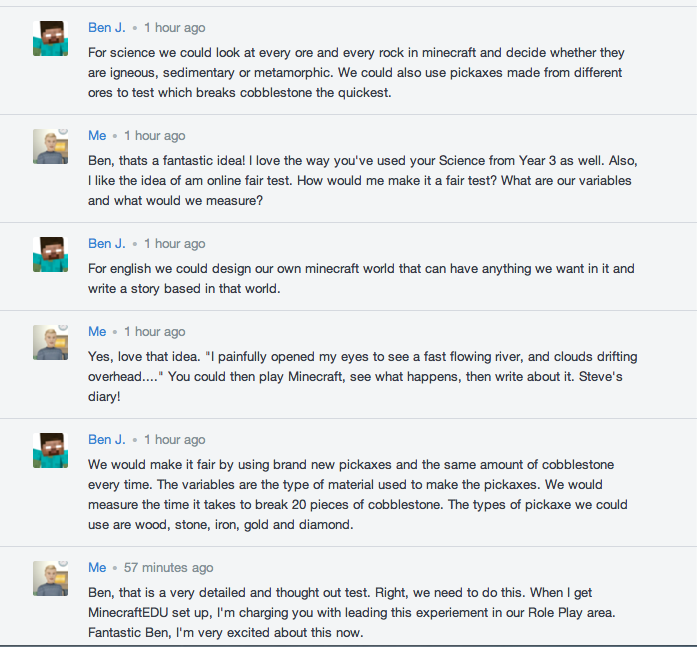
Task: Open the Me link on 57 minutes ago reply
Action: (97, 567)
